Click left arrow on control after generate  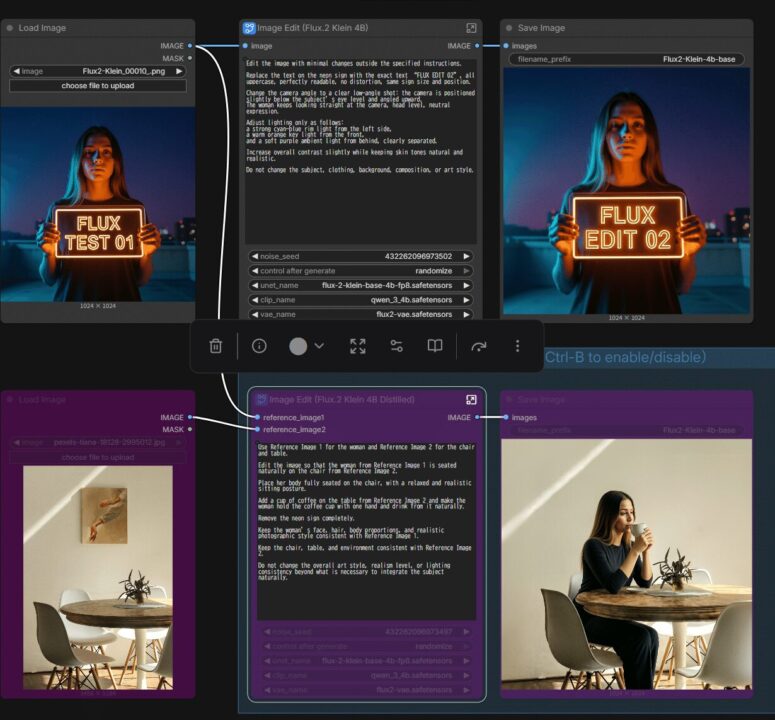point(255,271)
